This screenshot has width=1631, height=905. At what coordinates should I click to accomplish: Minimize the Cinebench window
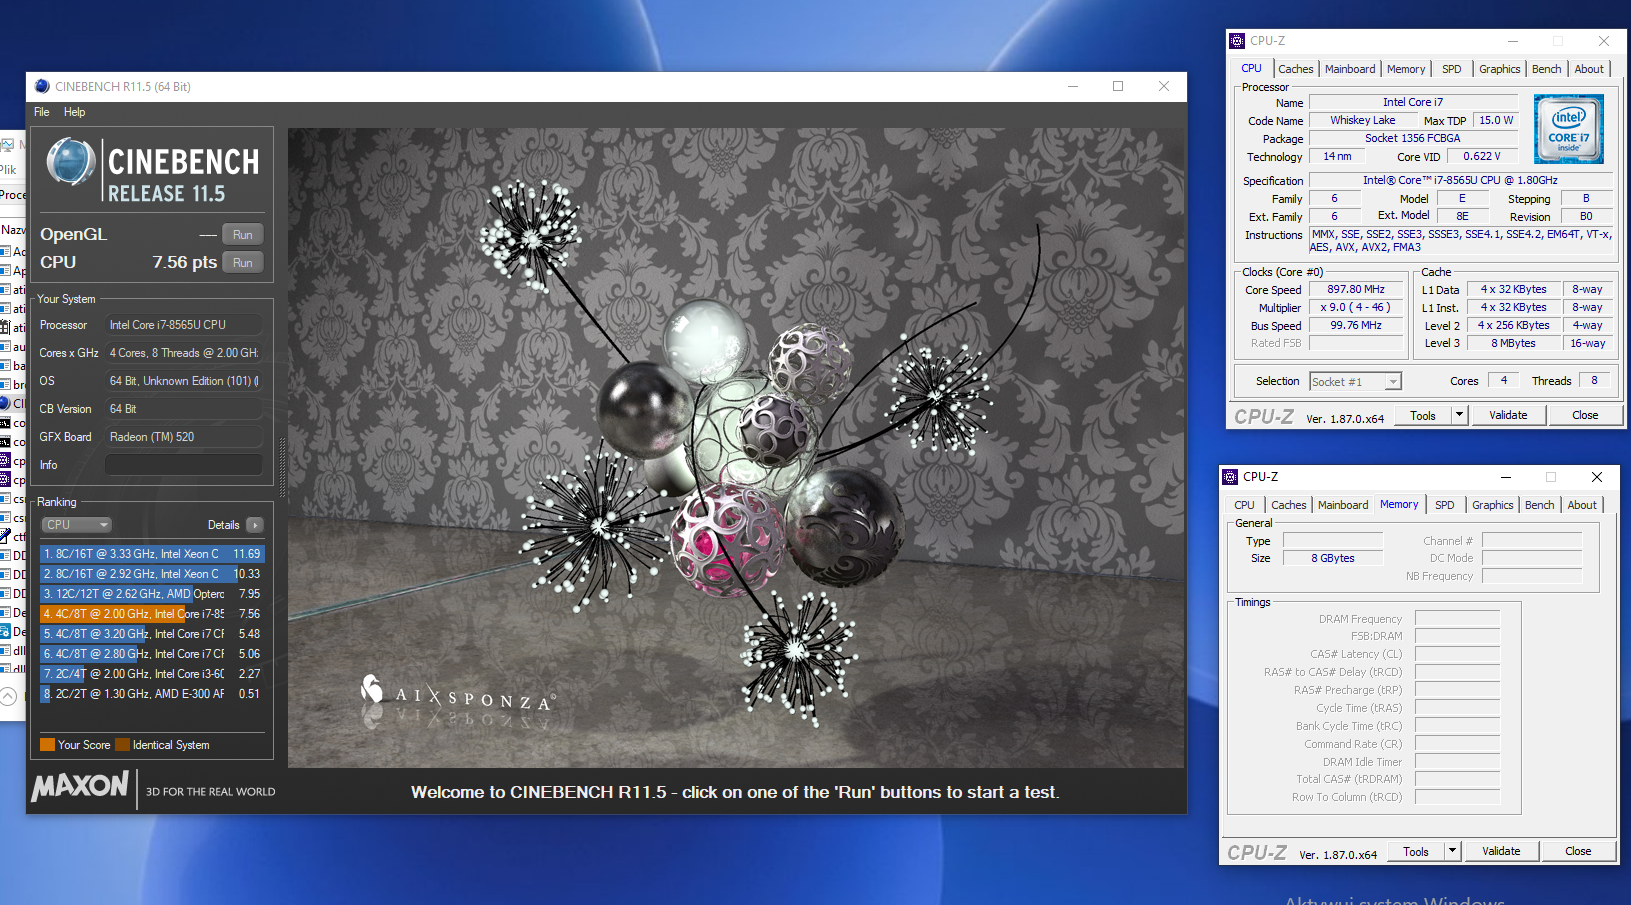pyautogui.click(x=1073, y=87)
